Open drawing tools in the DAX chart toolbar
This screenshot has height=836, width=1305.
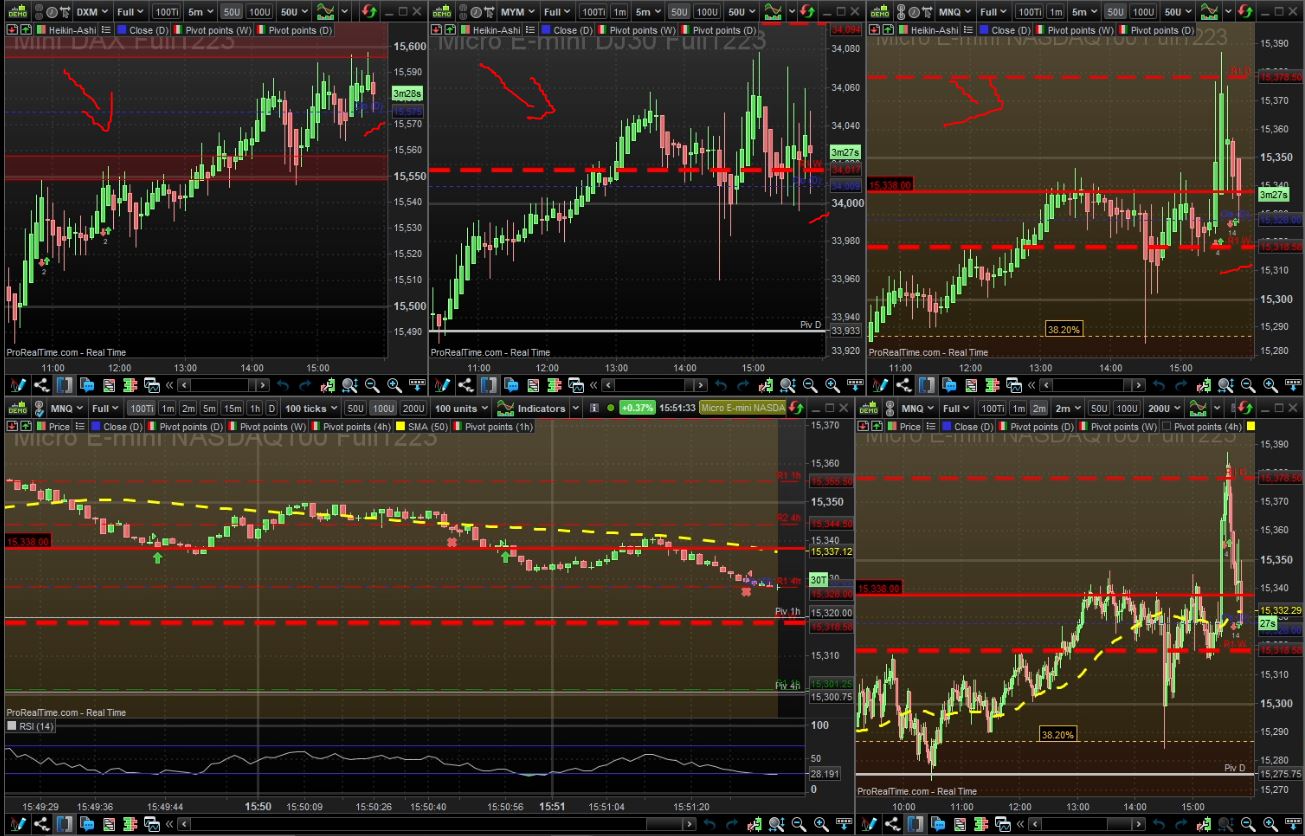point(17,385)
